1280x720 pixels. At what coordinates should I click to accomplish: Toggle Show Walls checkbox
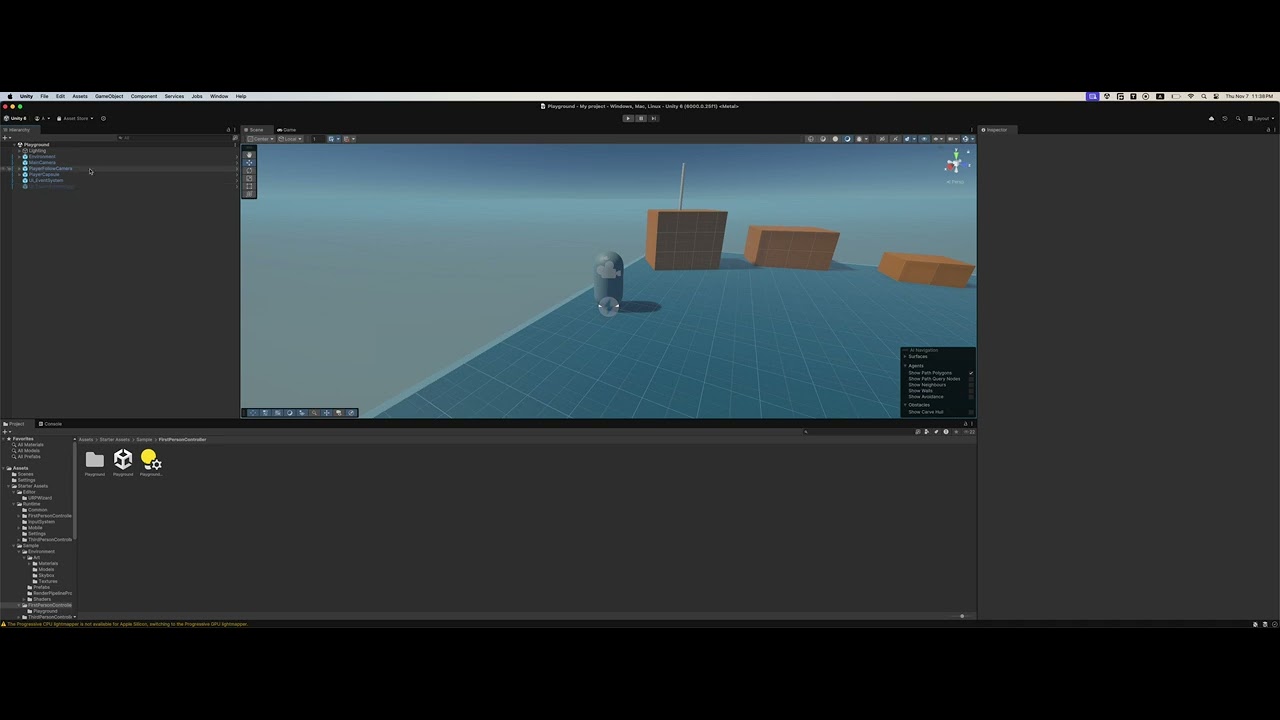tap(971, 391)
